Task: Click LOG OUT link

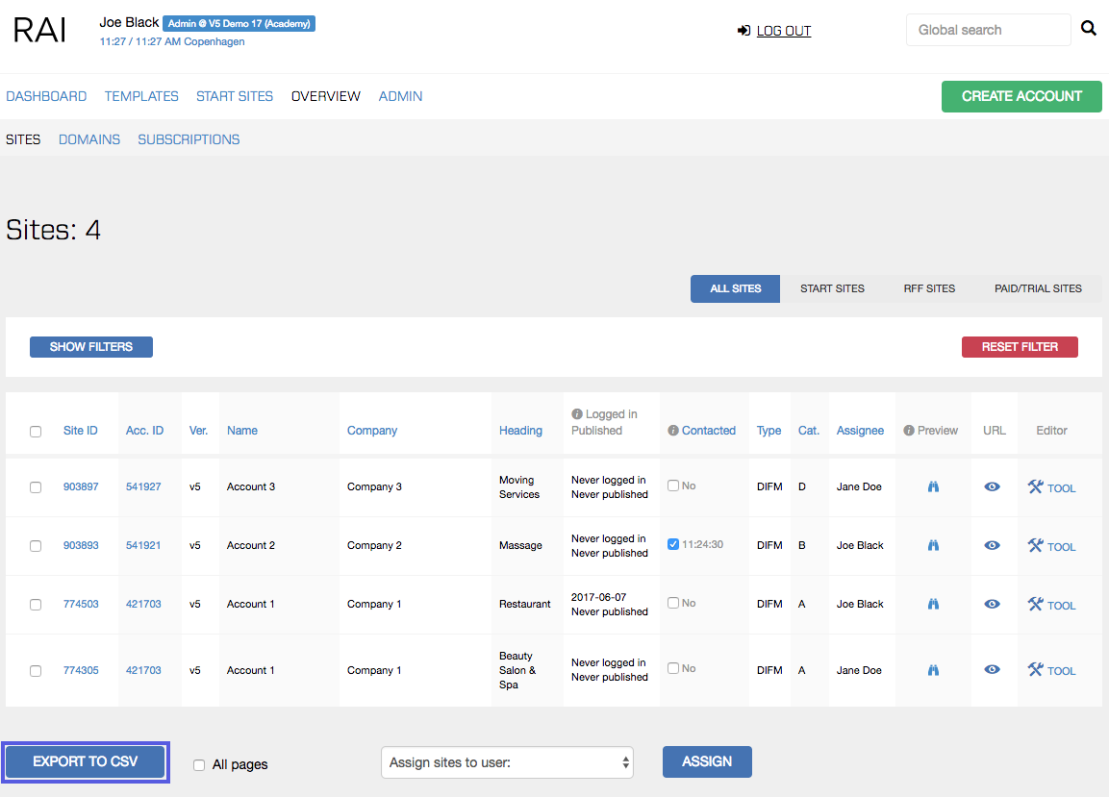Action: coord(784,31)
